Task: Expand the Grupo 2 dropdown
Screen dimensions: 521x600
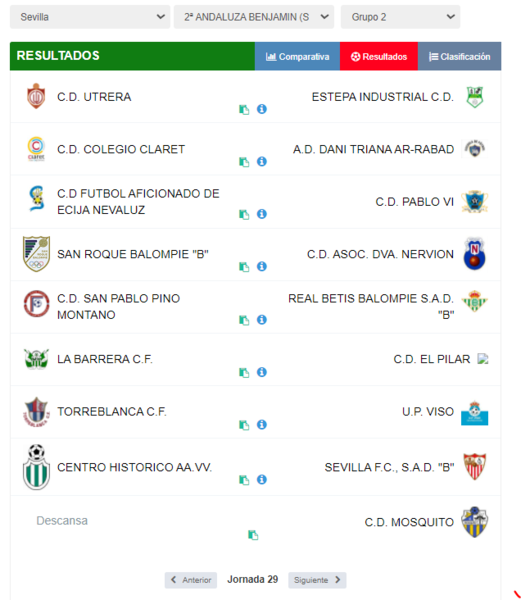Action: coord(401,17)
